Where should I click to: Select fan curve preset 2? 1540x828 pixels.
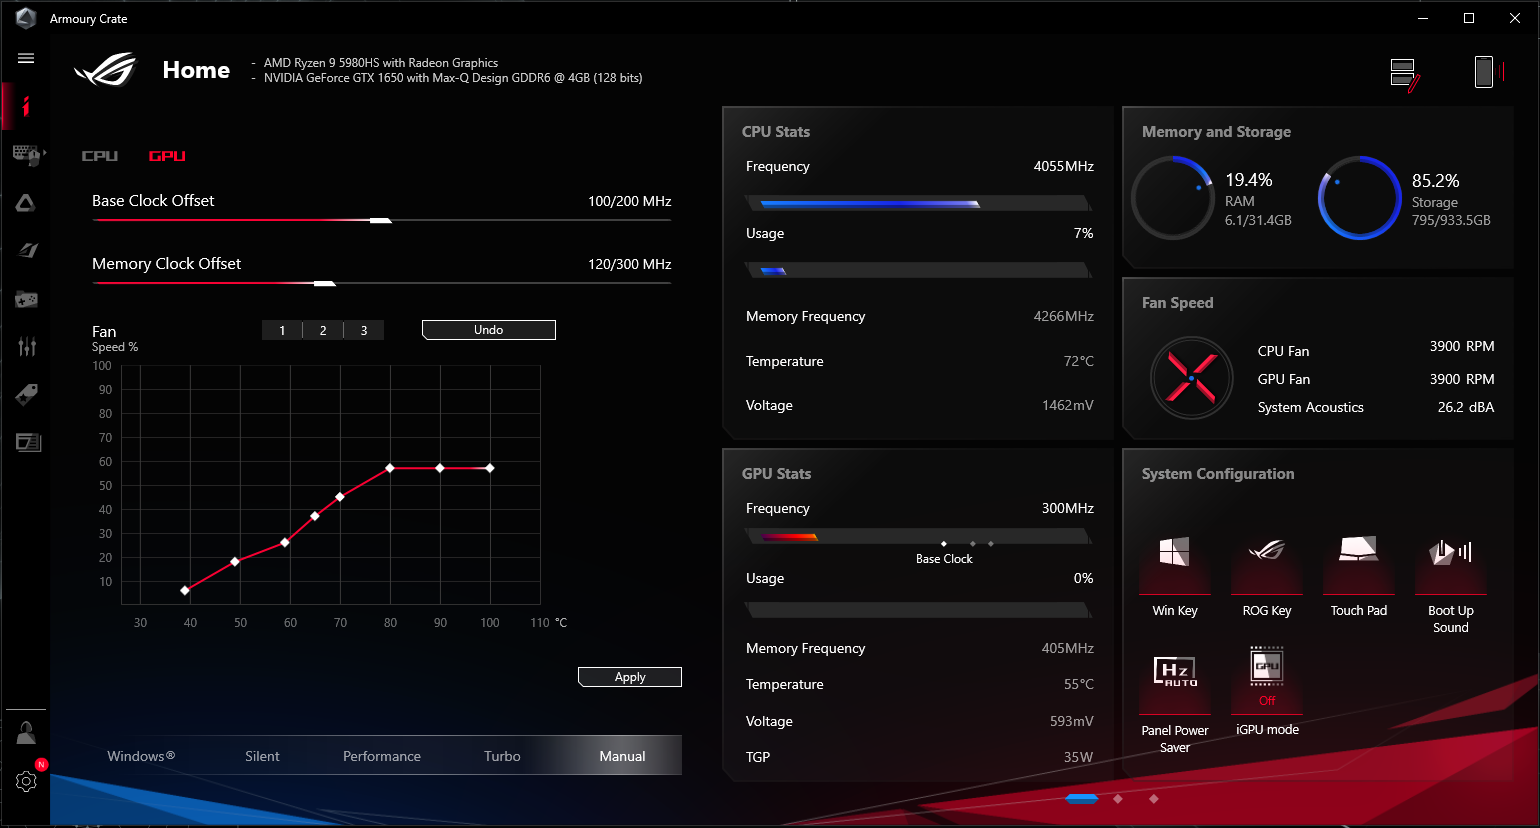323,330
